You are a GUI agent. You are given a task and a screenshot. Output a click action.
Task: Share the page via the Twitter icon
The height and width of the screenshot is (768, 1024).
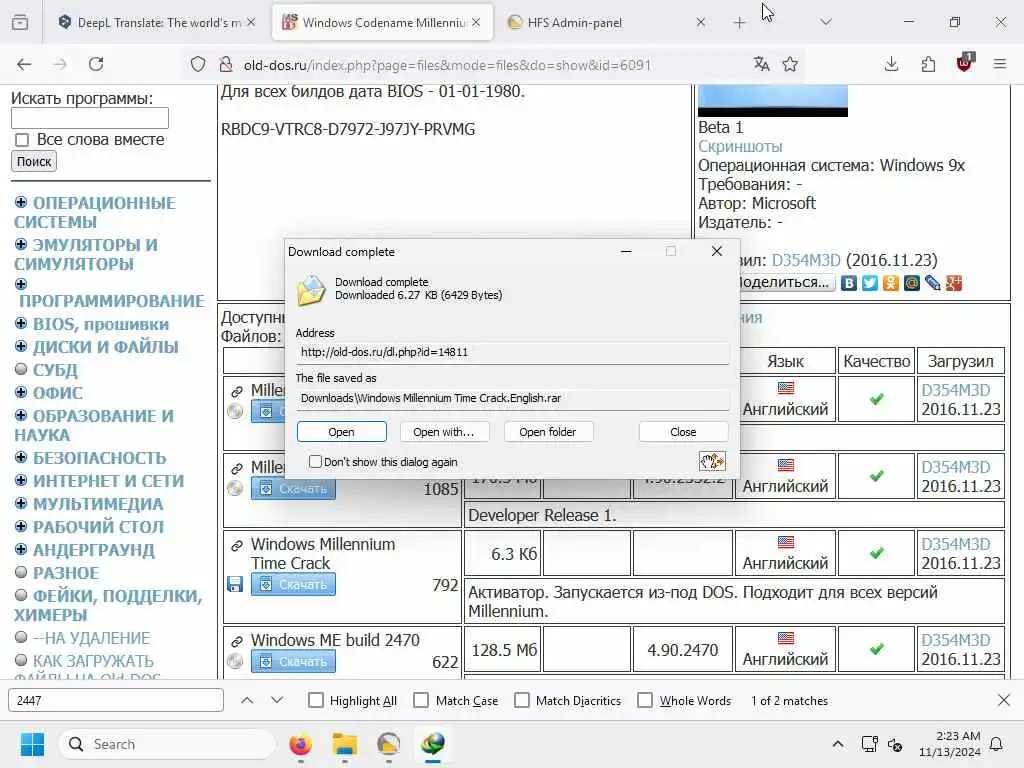870,283
